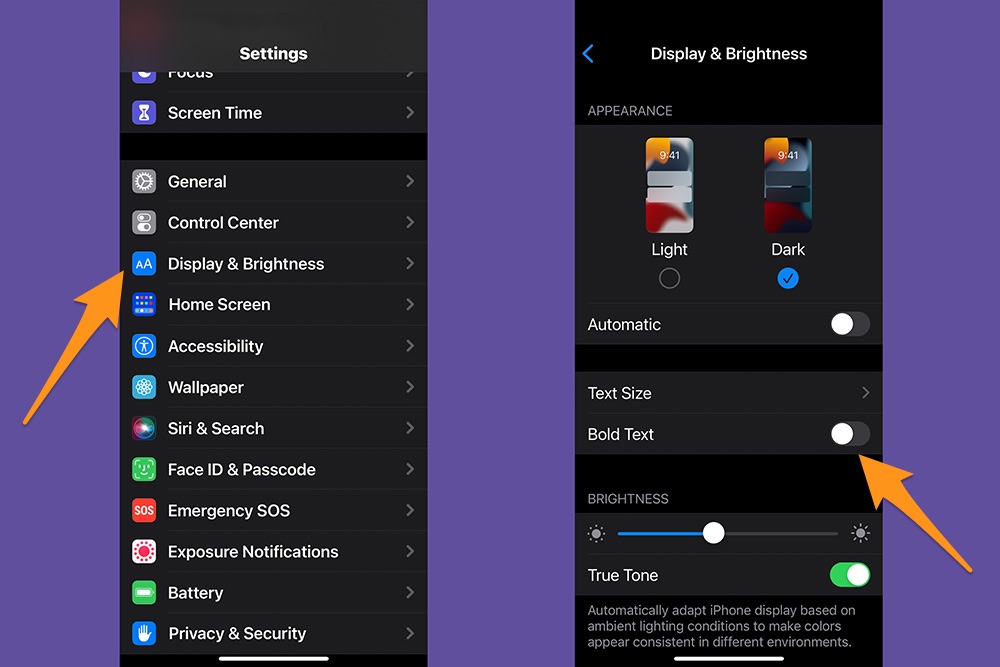Open the Exposure Notifications menu item
Screen dimensions: 1000x667
tap(253, 552)
